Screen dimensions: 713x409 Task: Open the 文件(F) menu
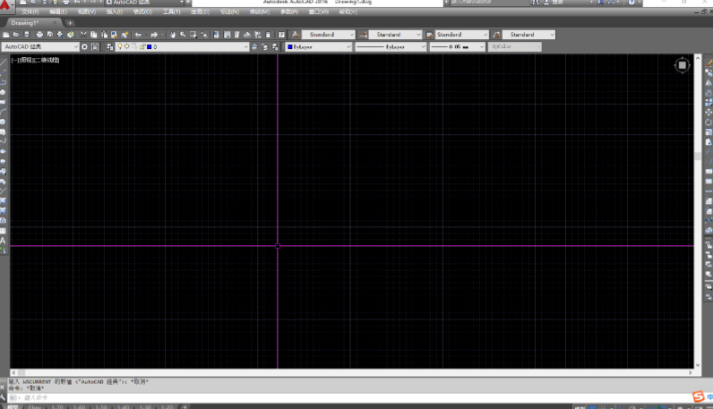point(30,12)
